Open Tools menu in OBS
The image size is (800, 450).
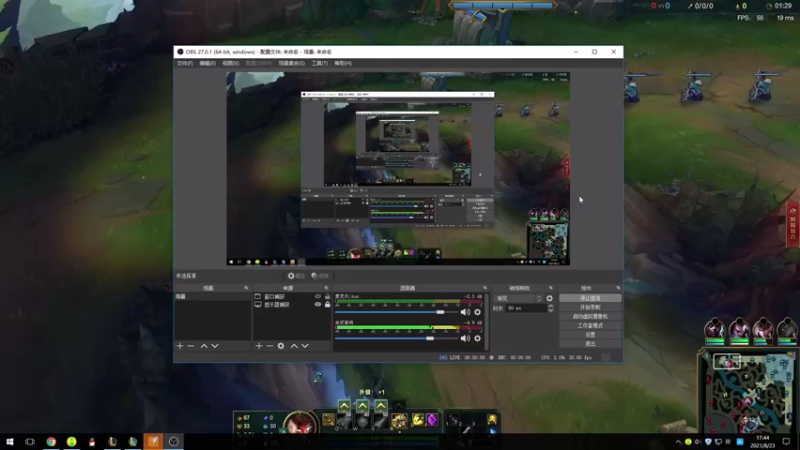319,63
